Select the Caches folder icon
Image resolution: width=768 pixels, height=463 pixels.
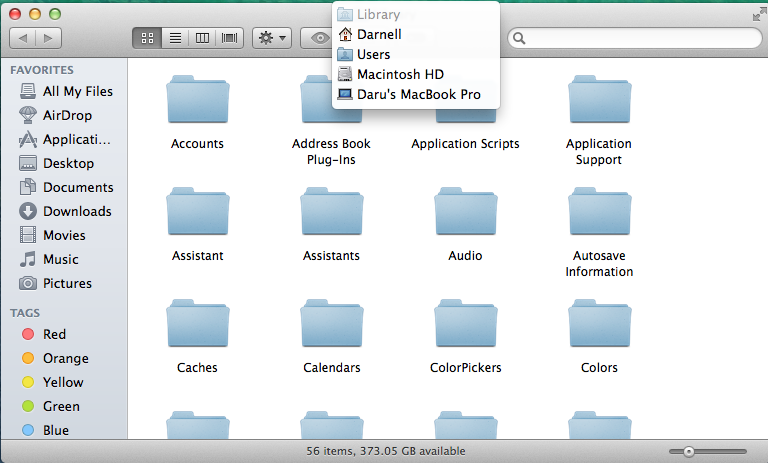click(197, 324)
